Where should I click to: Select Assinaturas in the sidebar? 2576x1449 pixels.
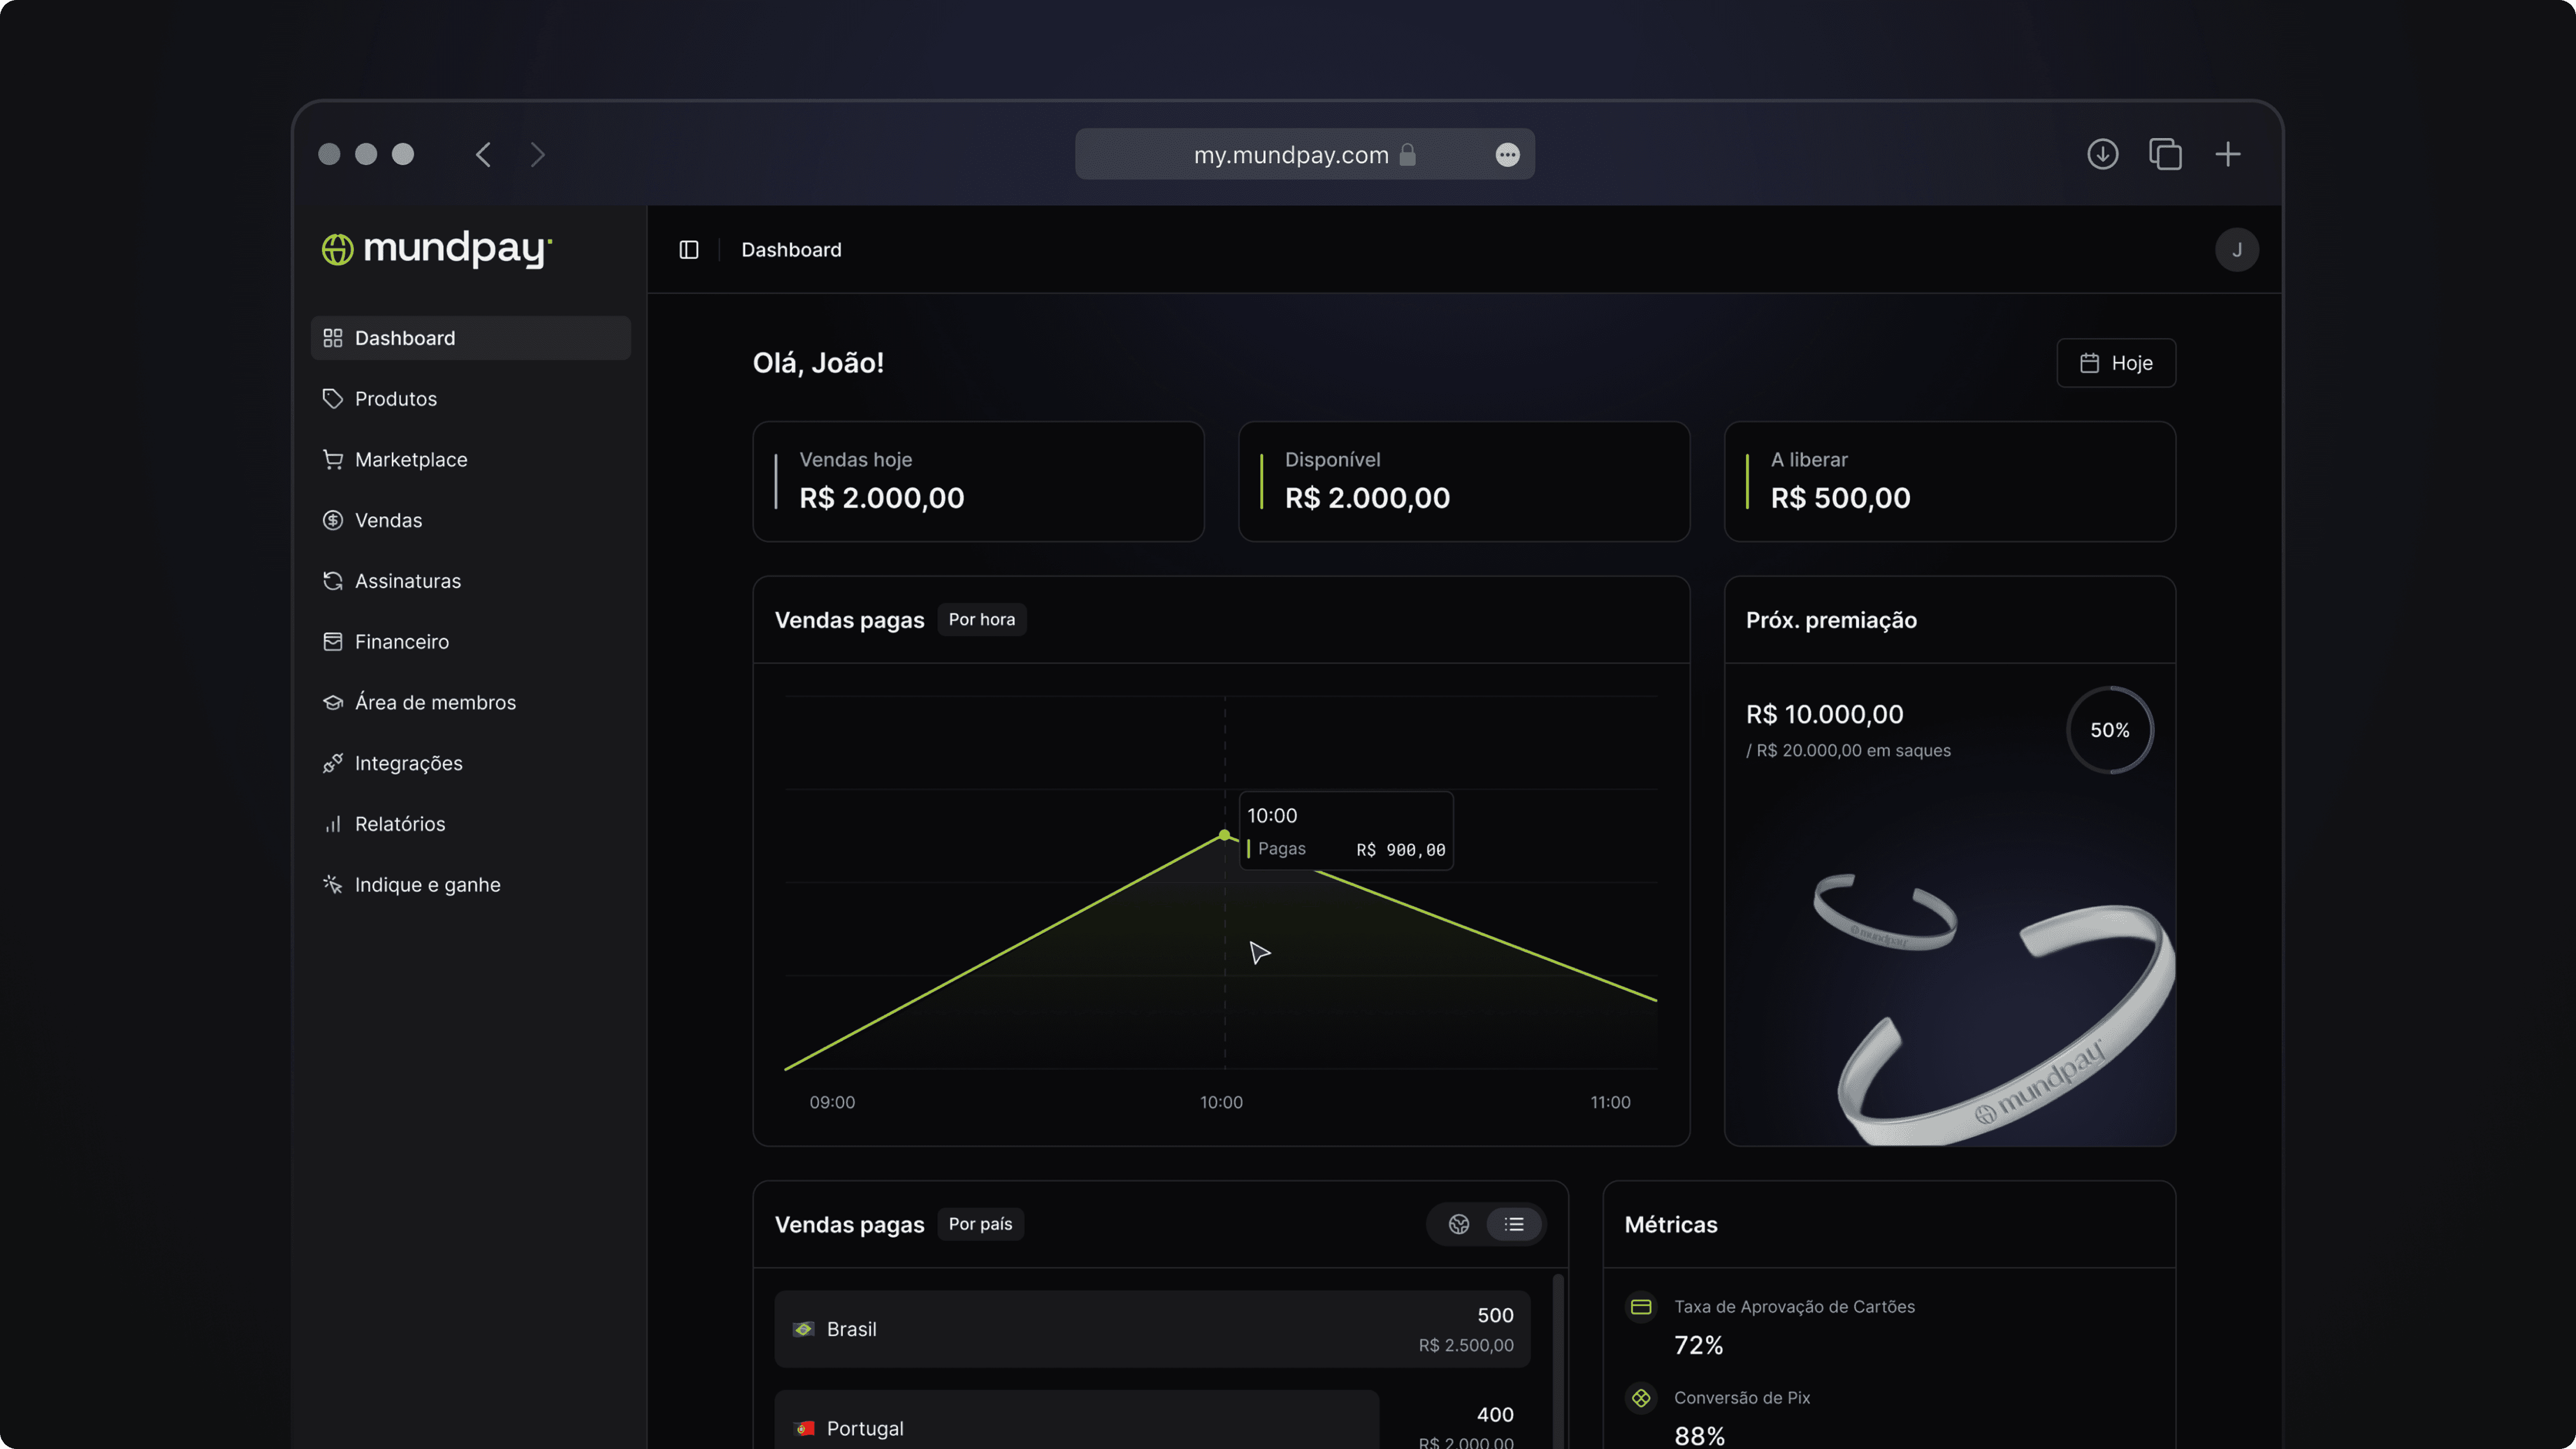point(407,580)
